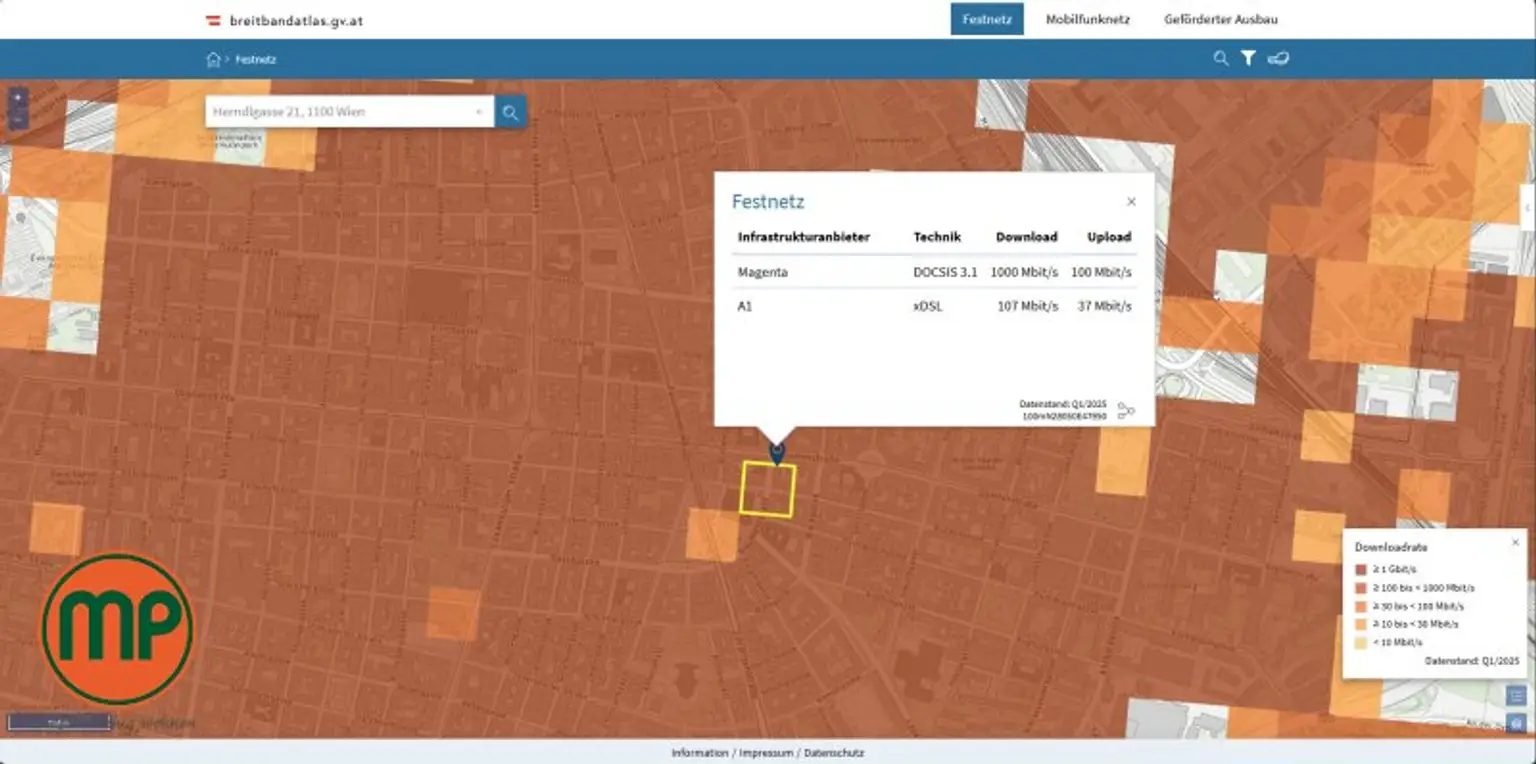Open the Impressum link in footer
This screenshot has width=1536, height=764.
point(766,753)
